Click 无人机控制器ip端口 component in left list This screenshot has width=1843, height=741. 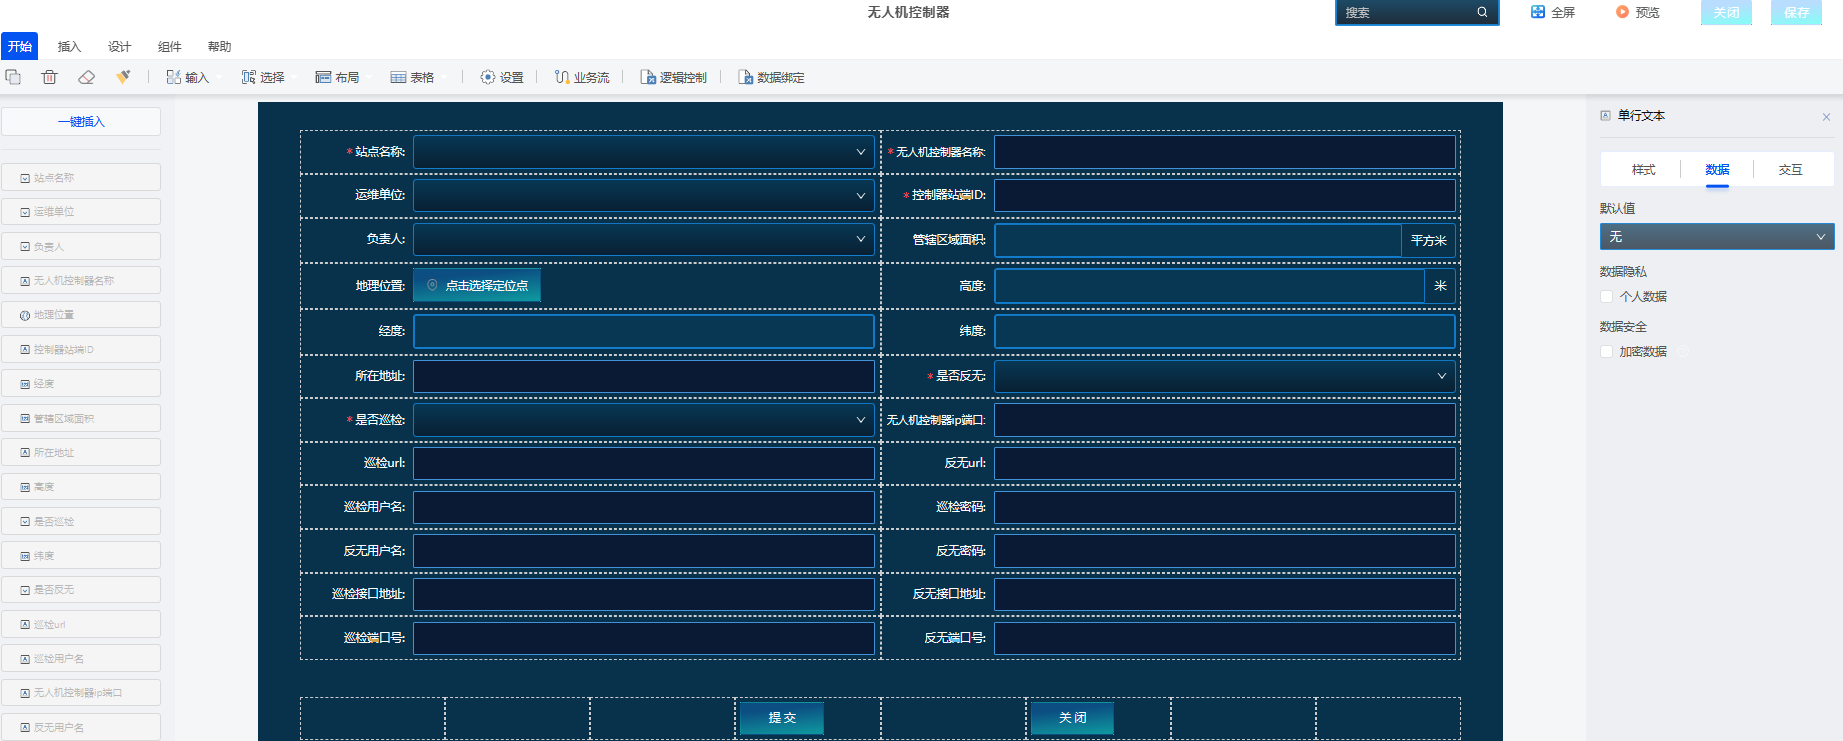(x=81, y=693)
